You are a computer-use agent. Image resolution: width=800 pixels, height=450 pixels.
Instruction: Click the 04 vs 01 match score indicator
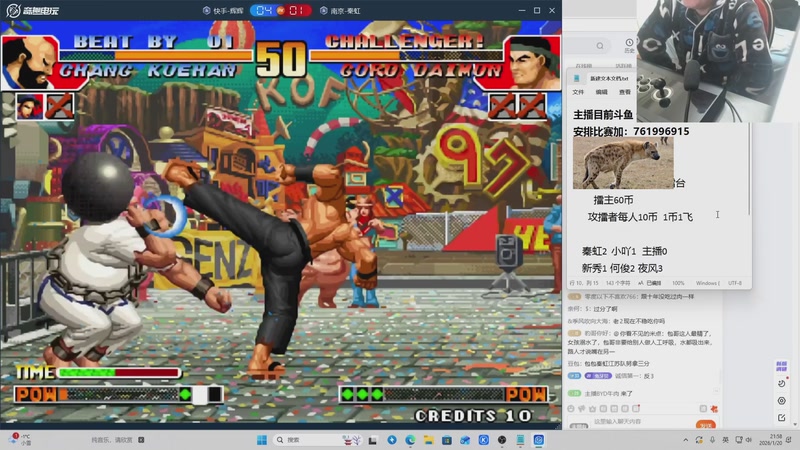coord(281,10)
